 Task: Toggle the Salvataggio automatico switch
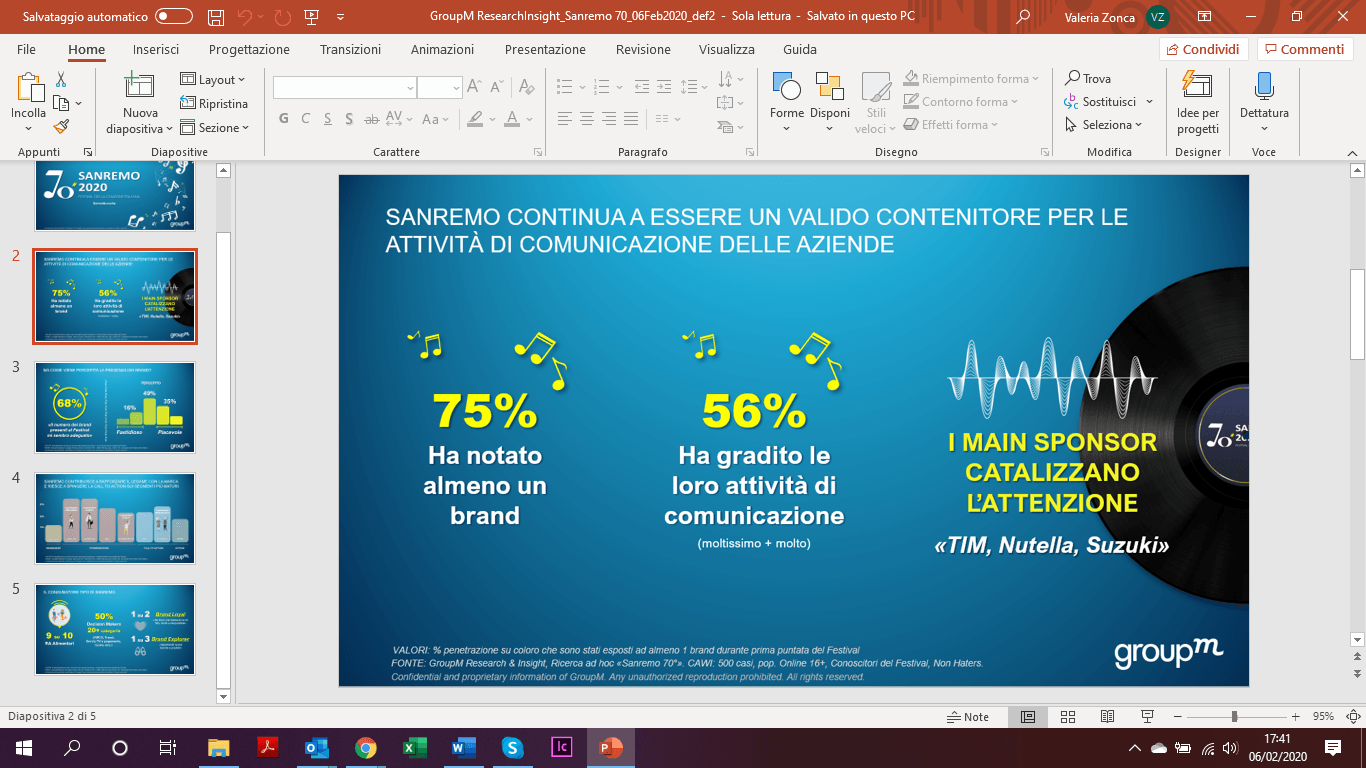coord(174,16)
